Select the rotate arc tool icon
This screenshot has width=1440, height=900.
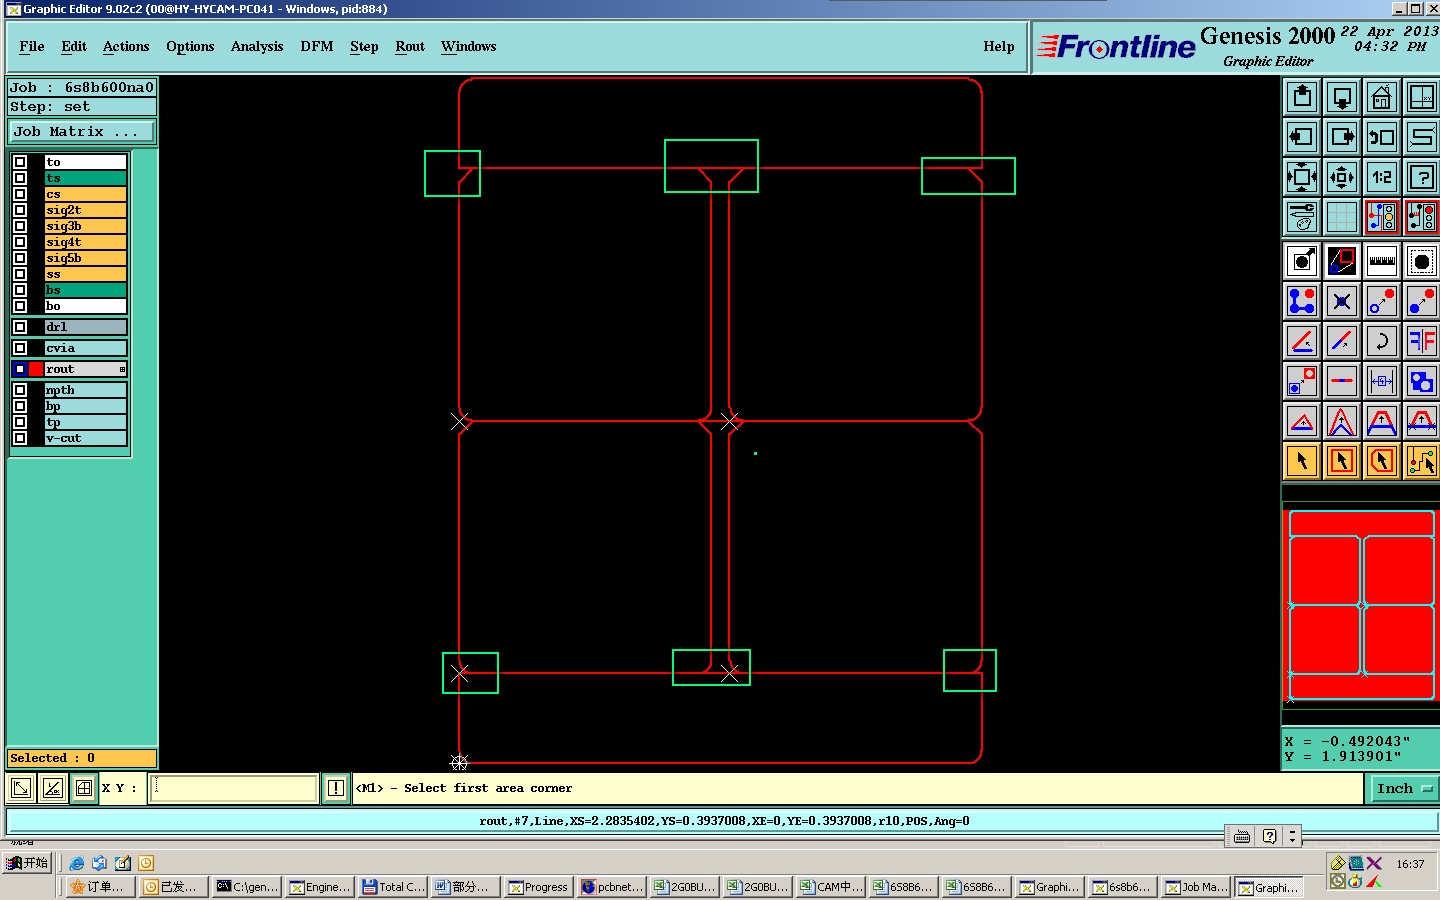[x=1382, y=341]
